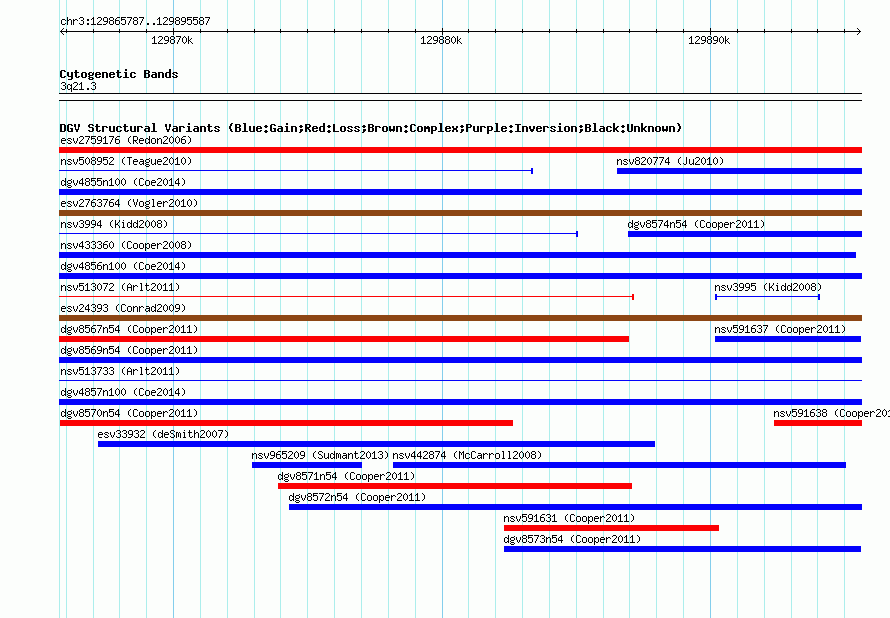The image size is (890, 618).
Task: Click the esv33932 (deSmith2007) label
Action: [163, 434]
